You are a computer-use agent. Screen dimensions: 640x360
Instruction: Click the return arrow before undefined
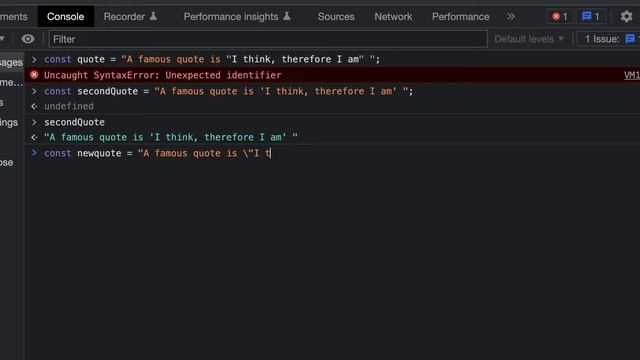(x=34, y=106)
